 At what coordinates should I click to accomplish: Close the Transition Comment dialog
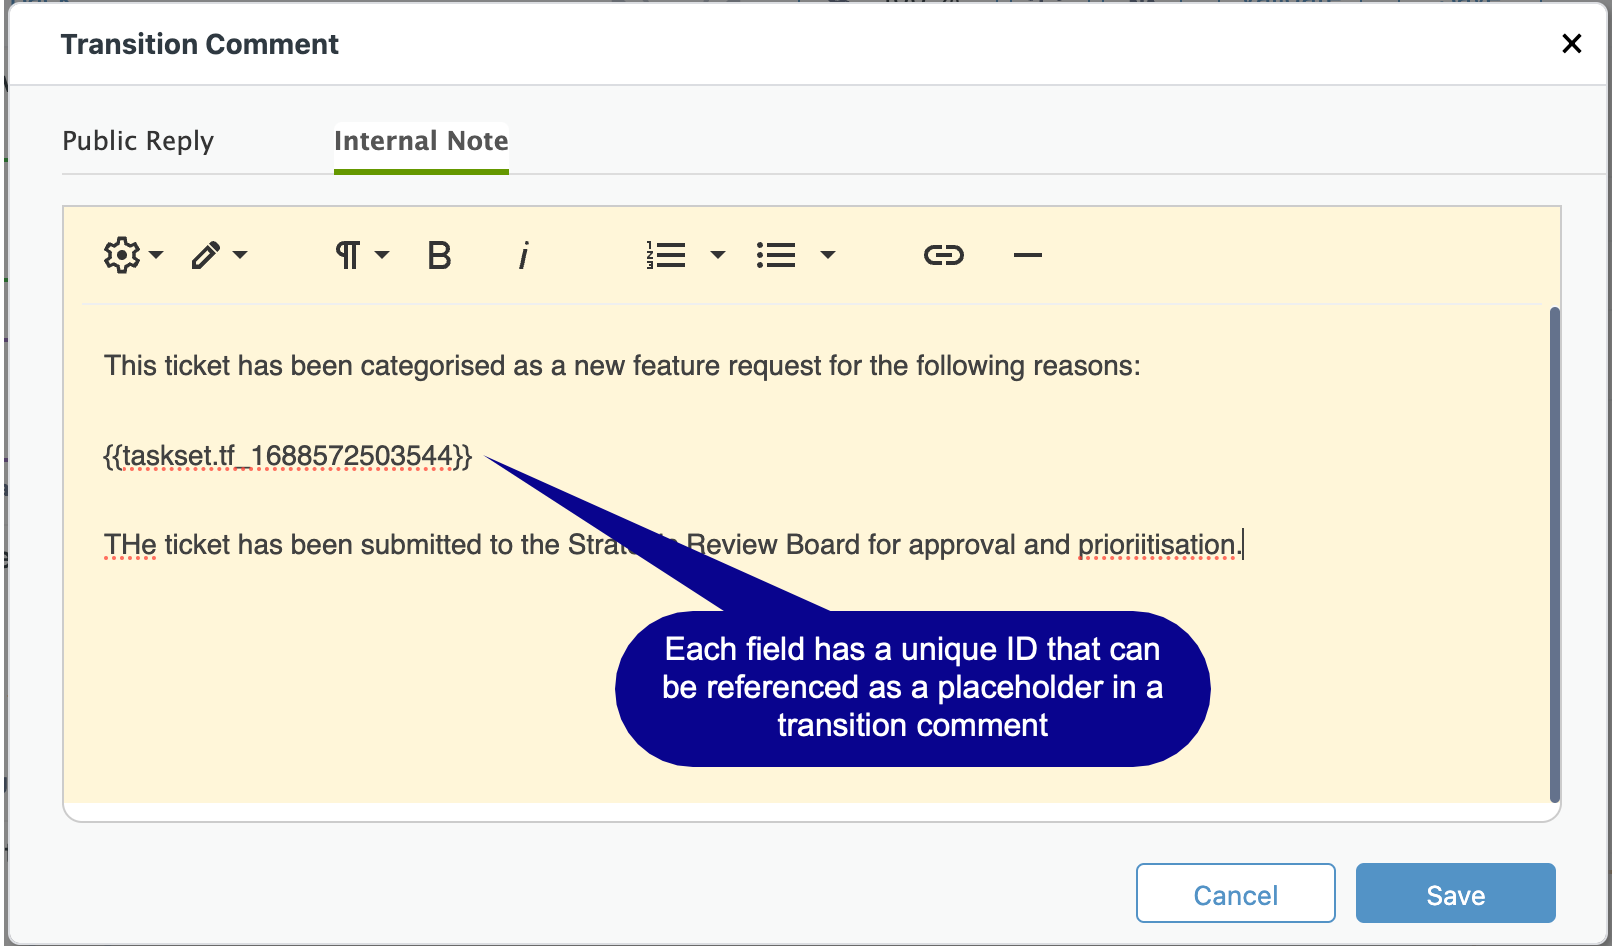click(x=1572, y=44)
